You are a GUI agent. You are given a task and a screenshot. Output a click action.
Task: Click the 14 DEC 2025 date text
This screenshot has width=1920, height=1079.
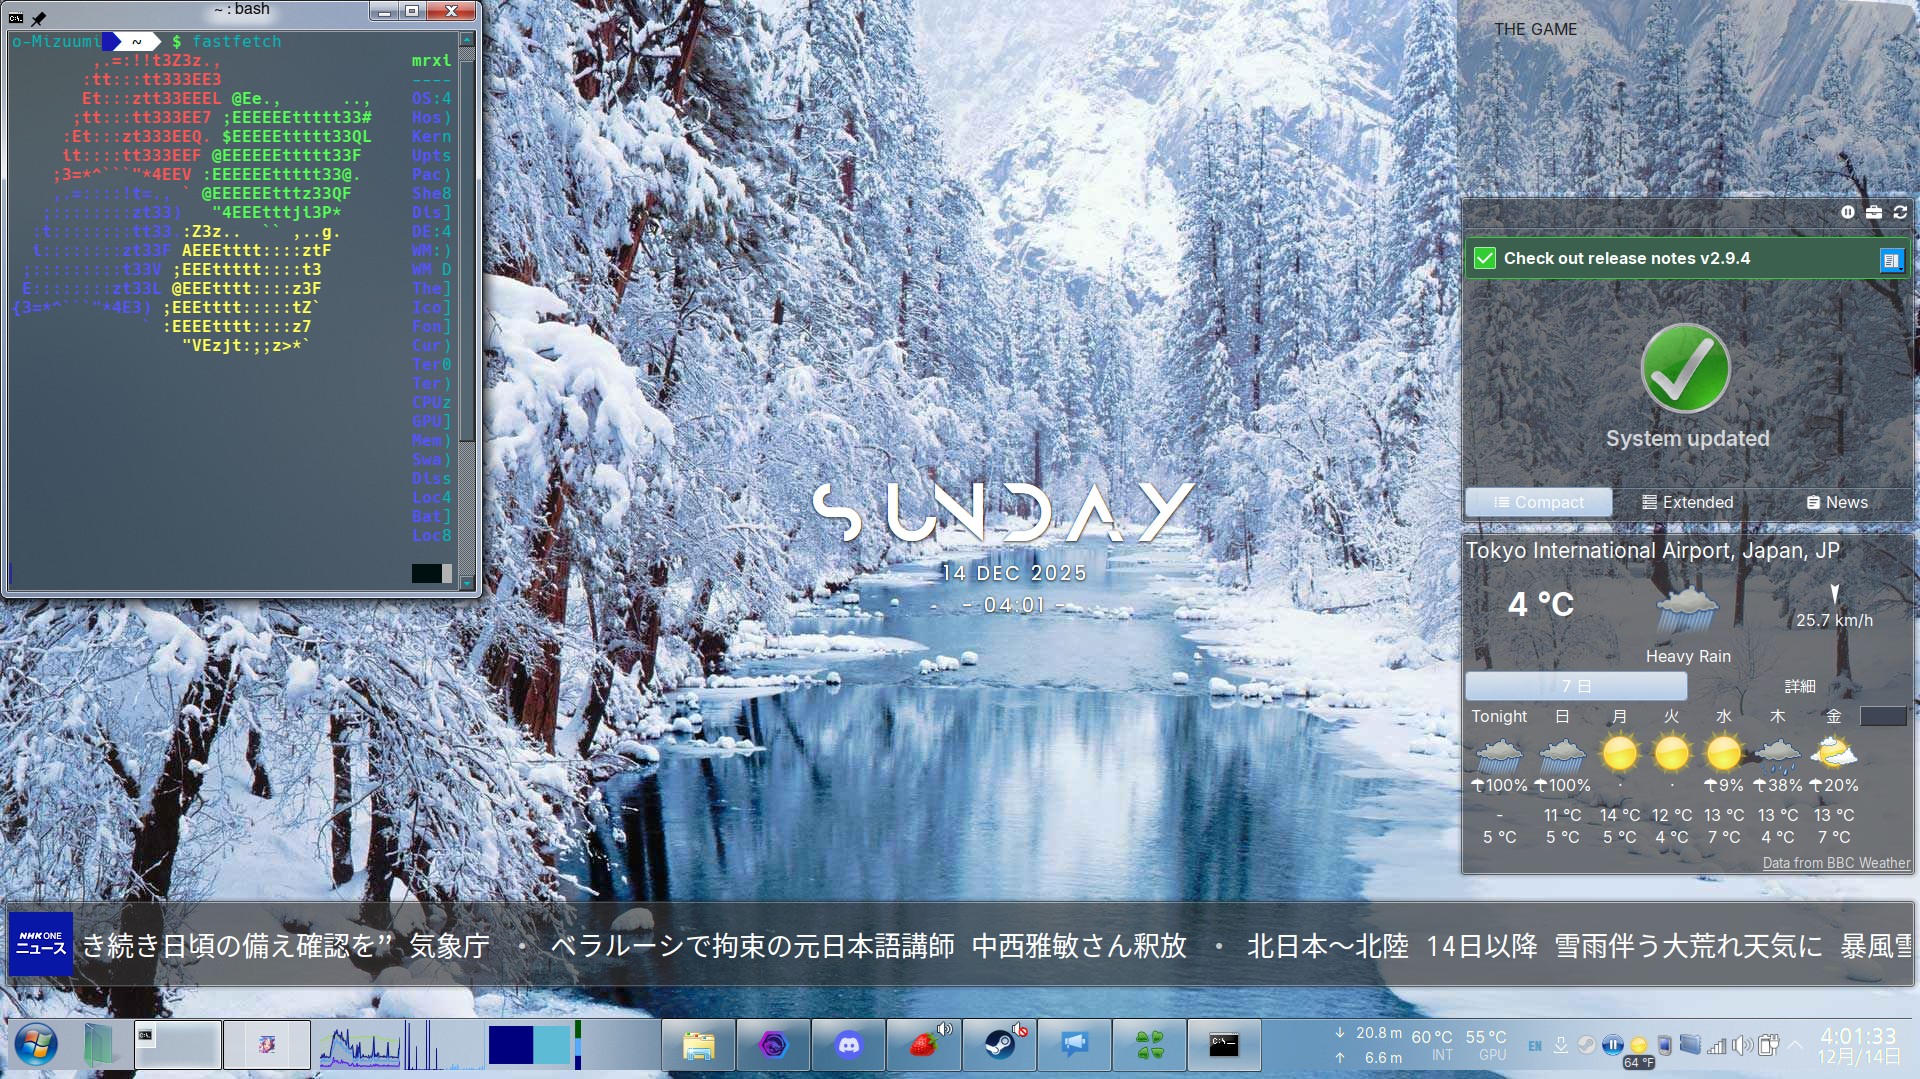(1014, 573)
